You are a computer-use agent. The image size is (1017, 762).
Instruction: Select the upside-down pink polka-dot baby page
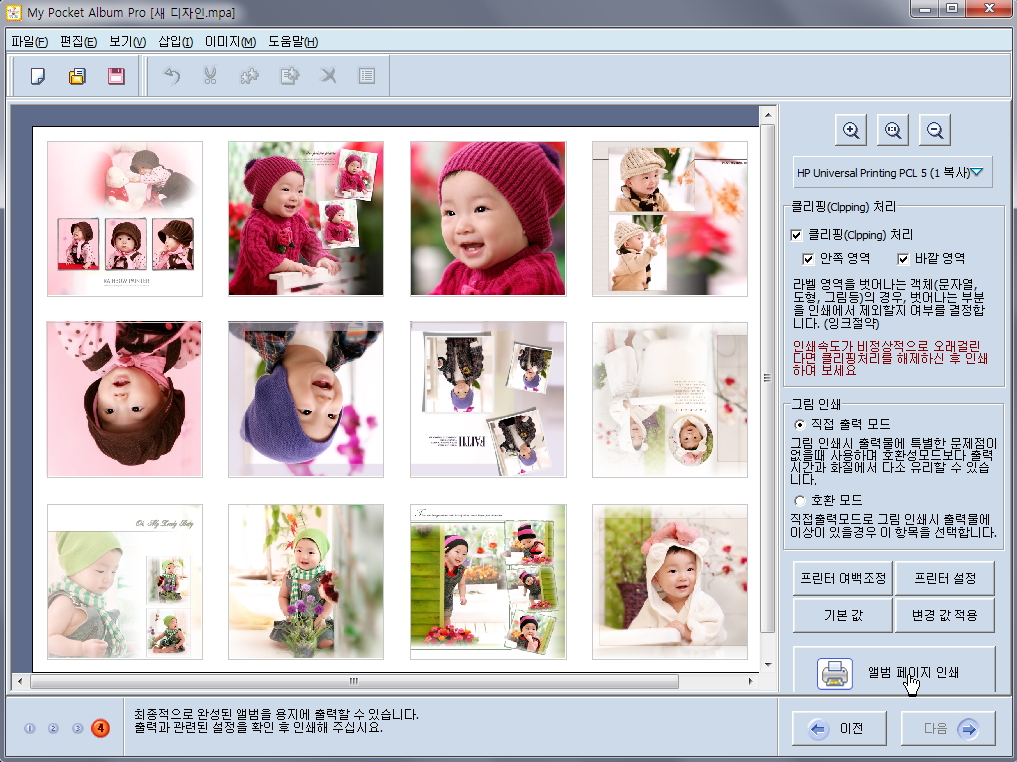125,399
